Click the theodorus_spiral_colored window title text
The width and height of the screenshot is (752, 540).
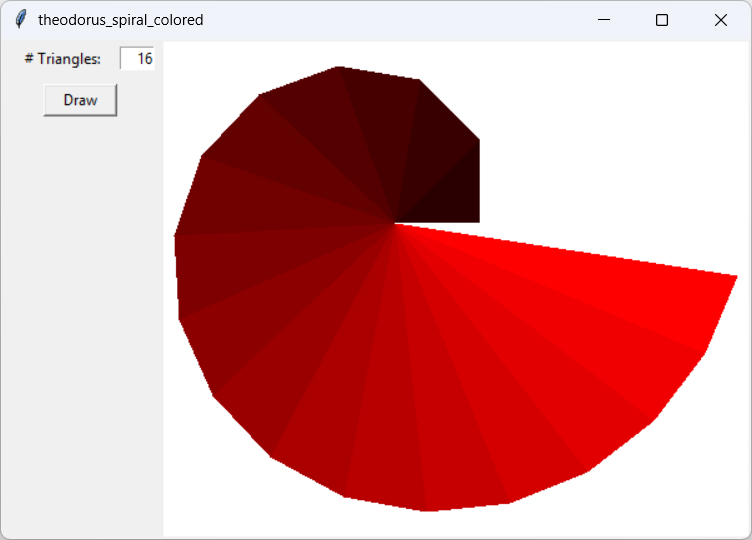[x=120, y=20]
